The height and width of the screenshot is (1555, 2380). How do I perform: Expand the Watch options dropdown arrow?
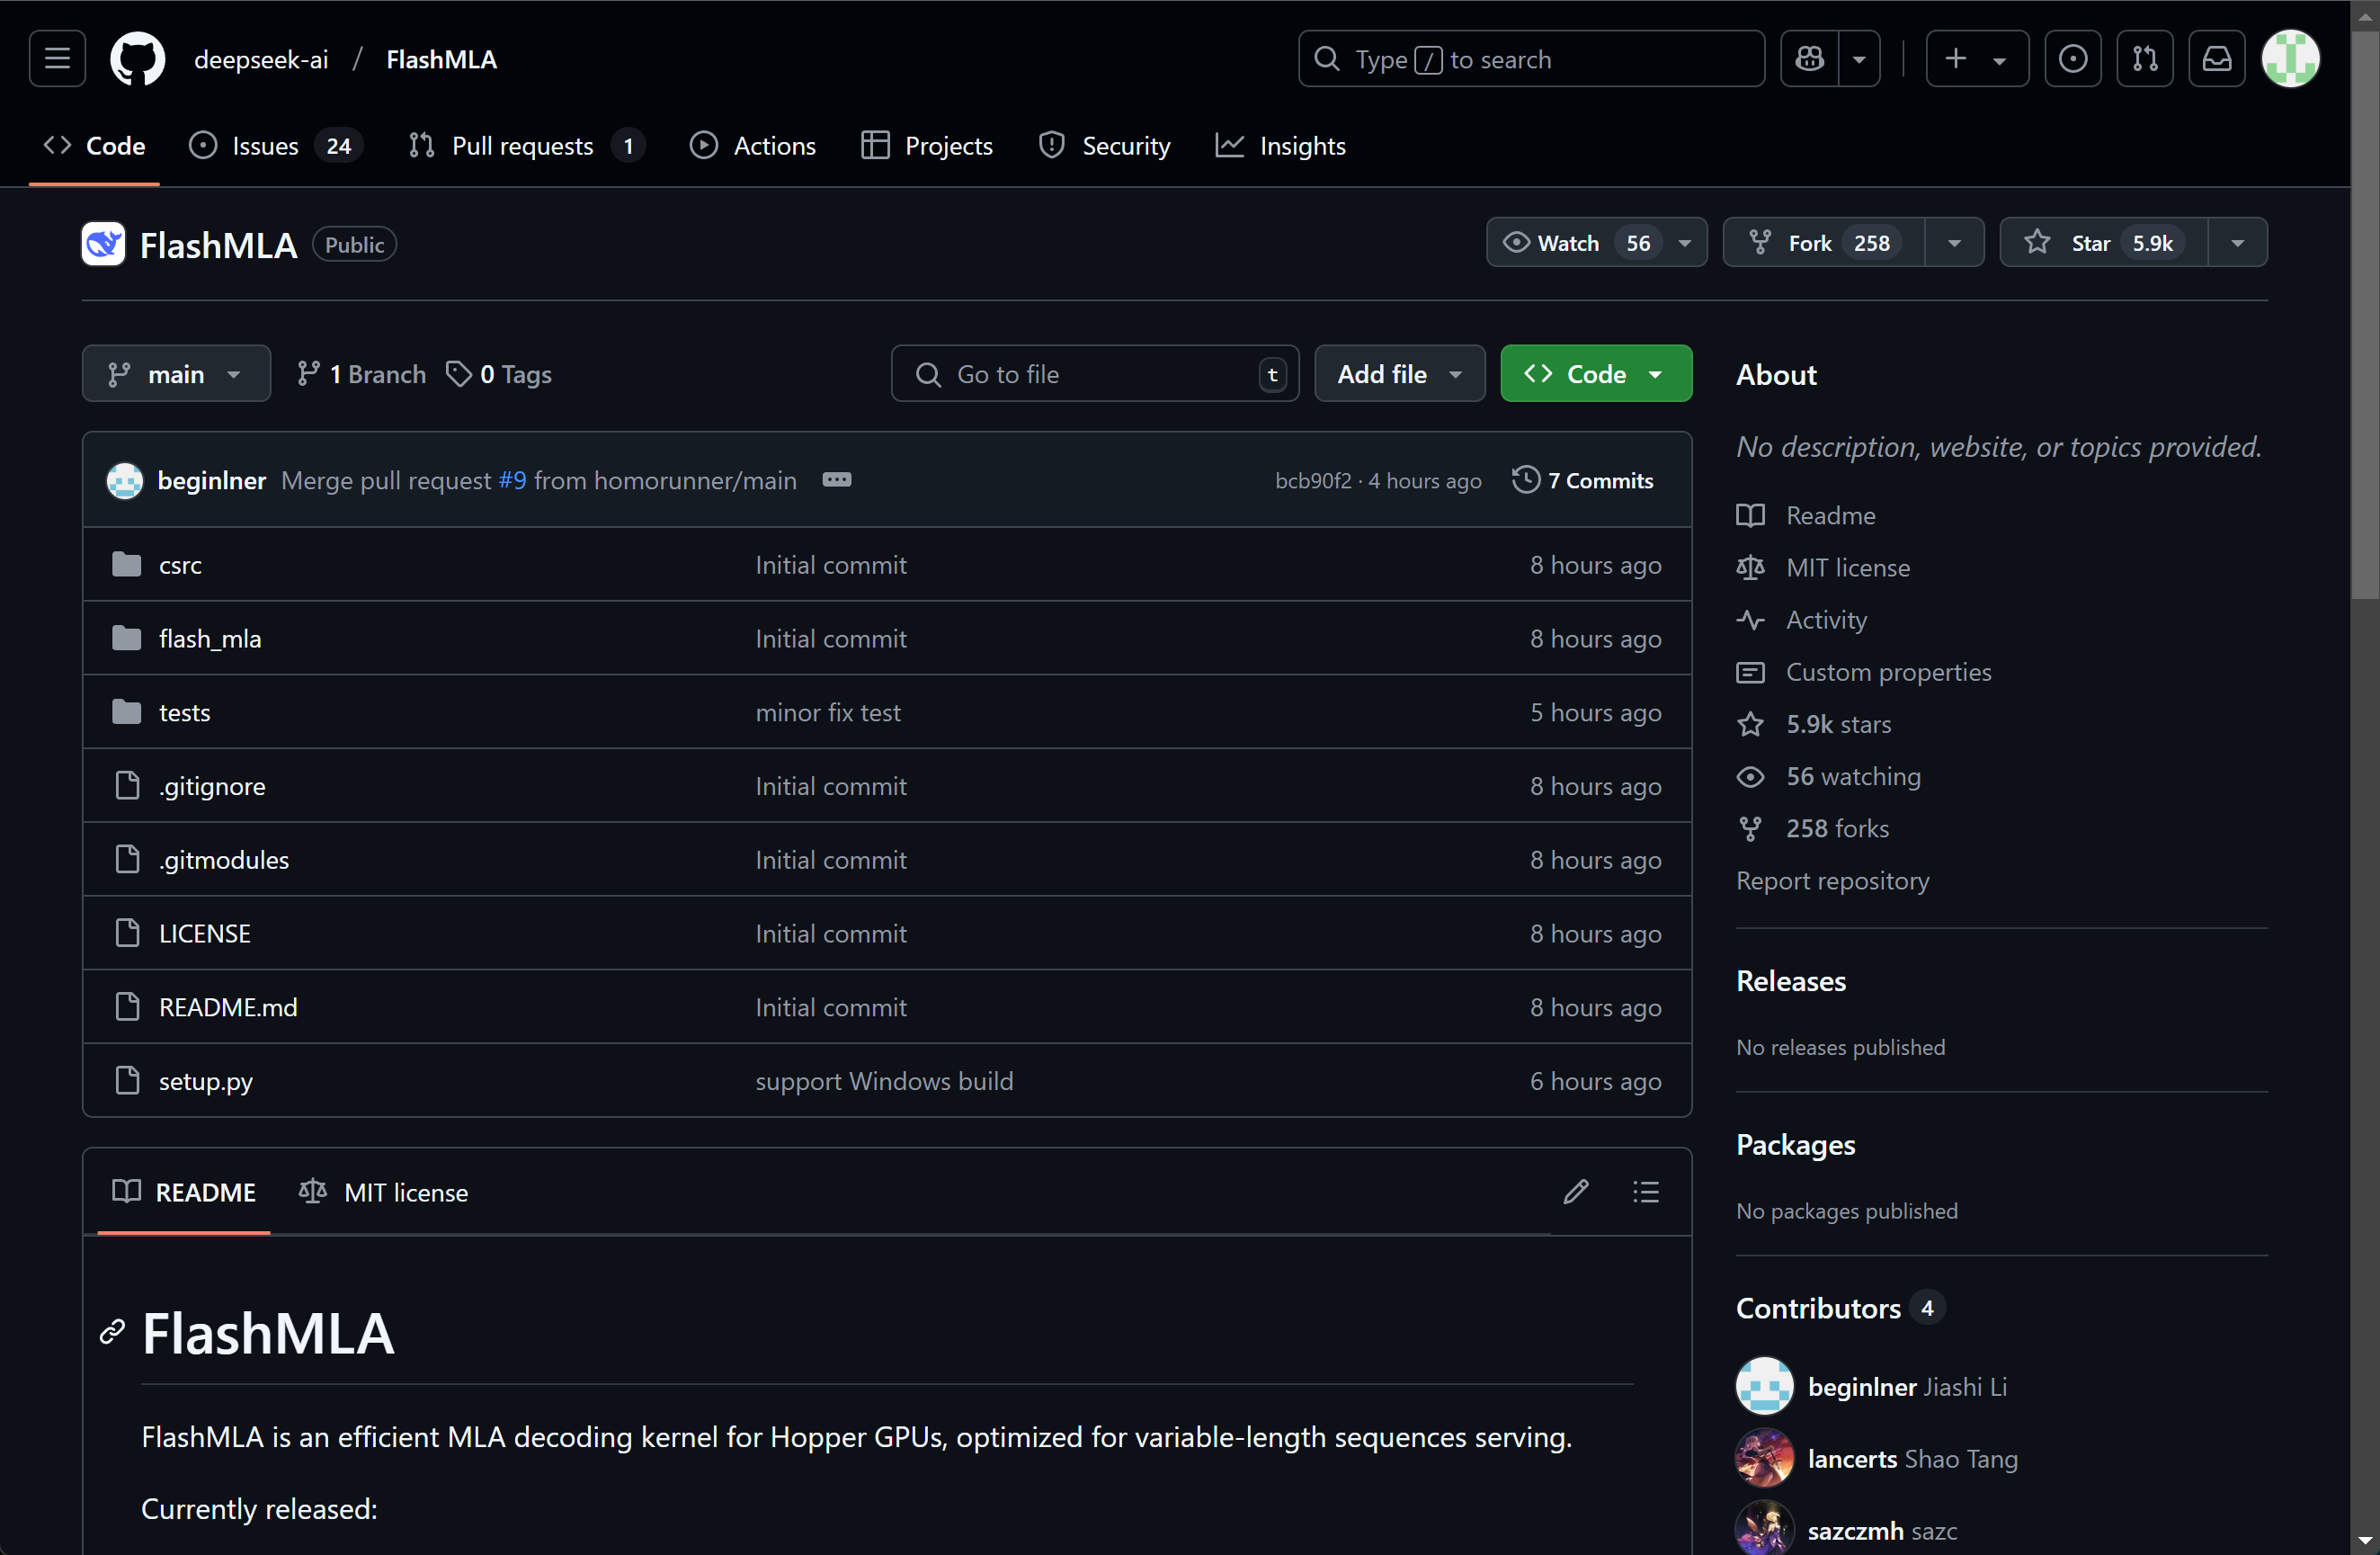pos(1685,243)
